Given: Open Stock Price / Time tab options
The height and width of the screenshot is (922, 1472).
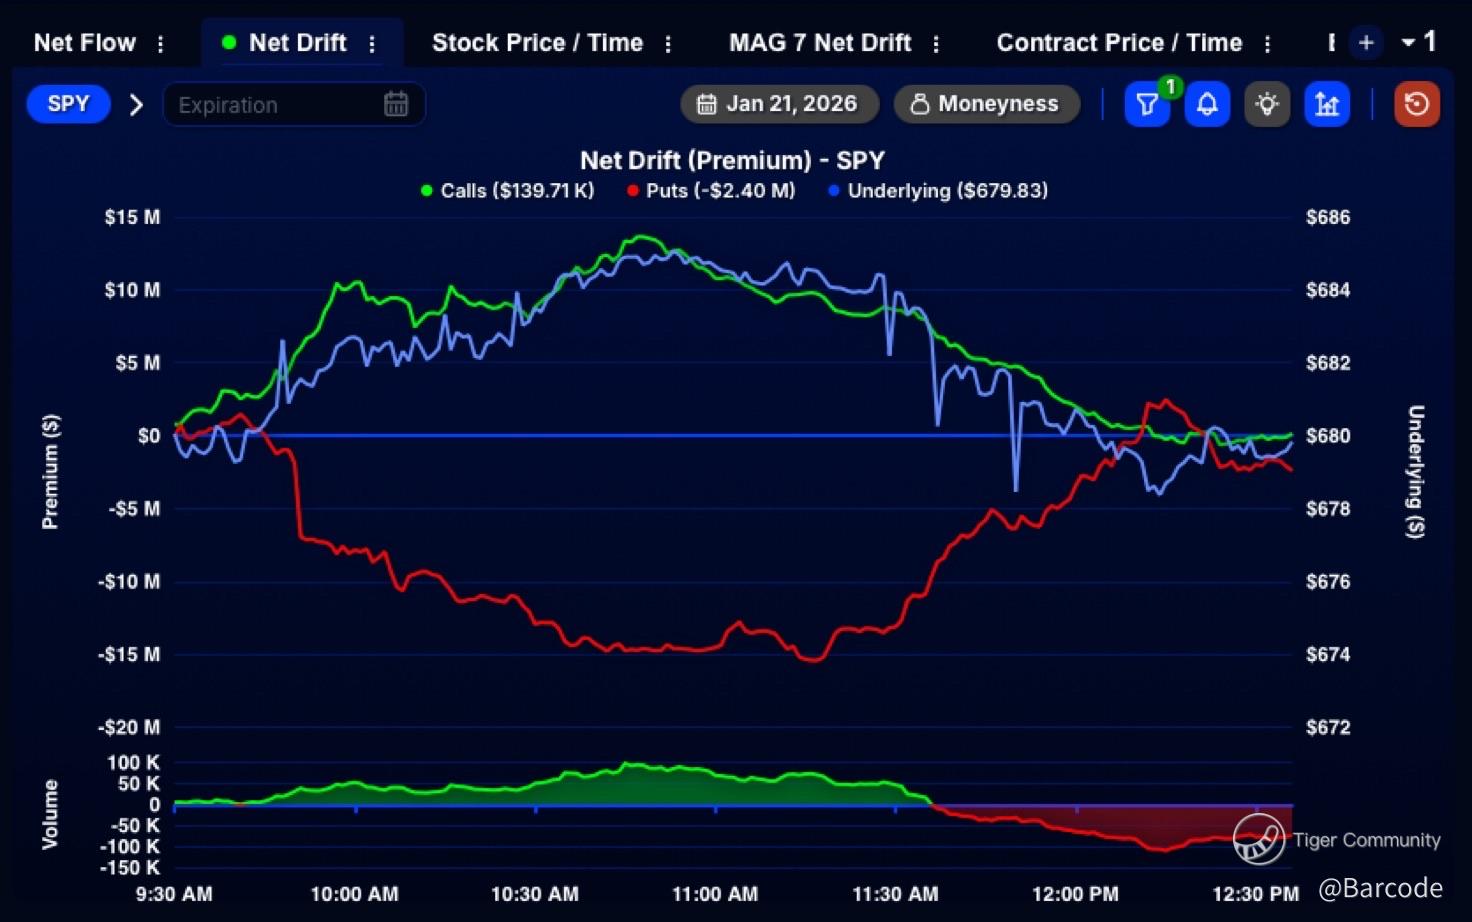Looking at the screenshot, I should pos(668,44).
